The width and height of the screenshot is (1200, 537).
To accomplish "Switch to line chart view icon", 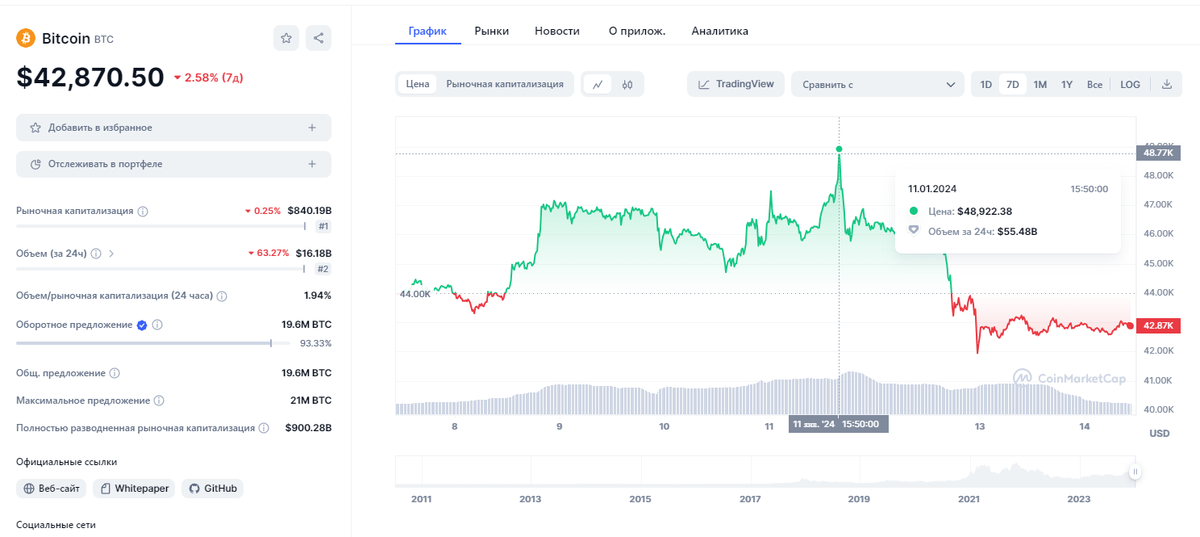I will point(598,85).
